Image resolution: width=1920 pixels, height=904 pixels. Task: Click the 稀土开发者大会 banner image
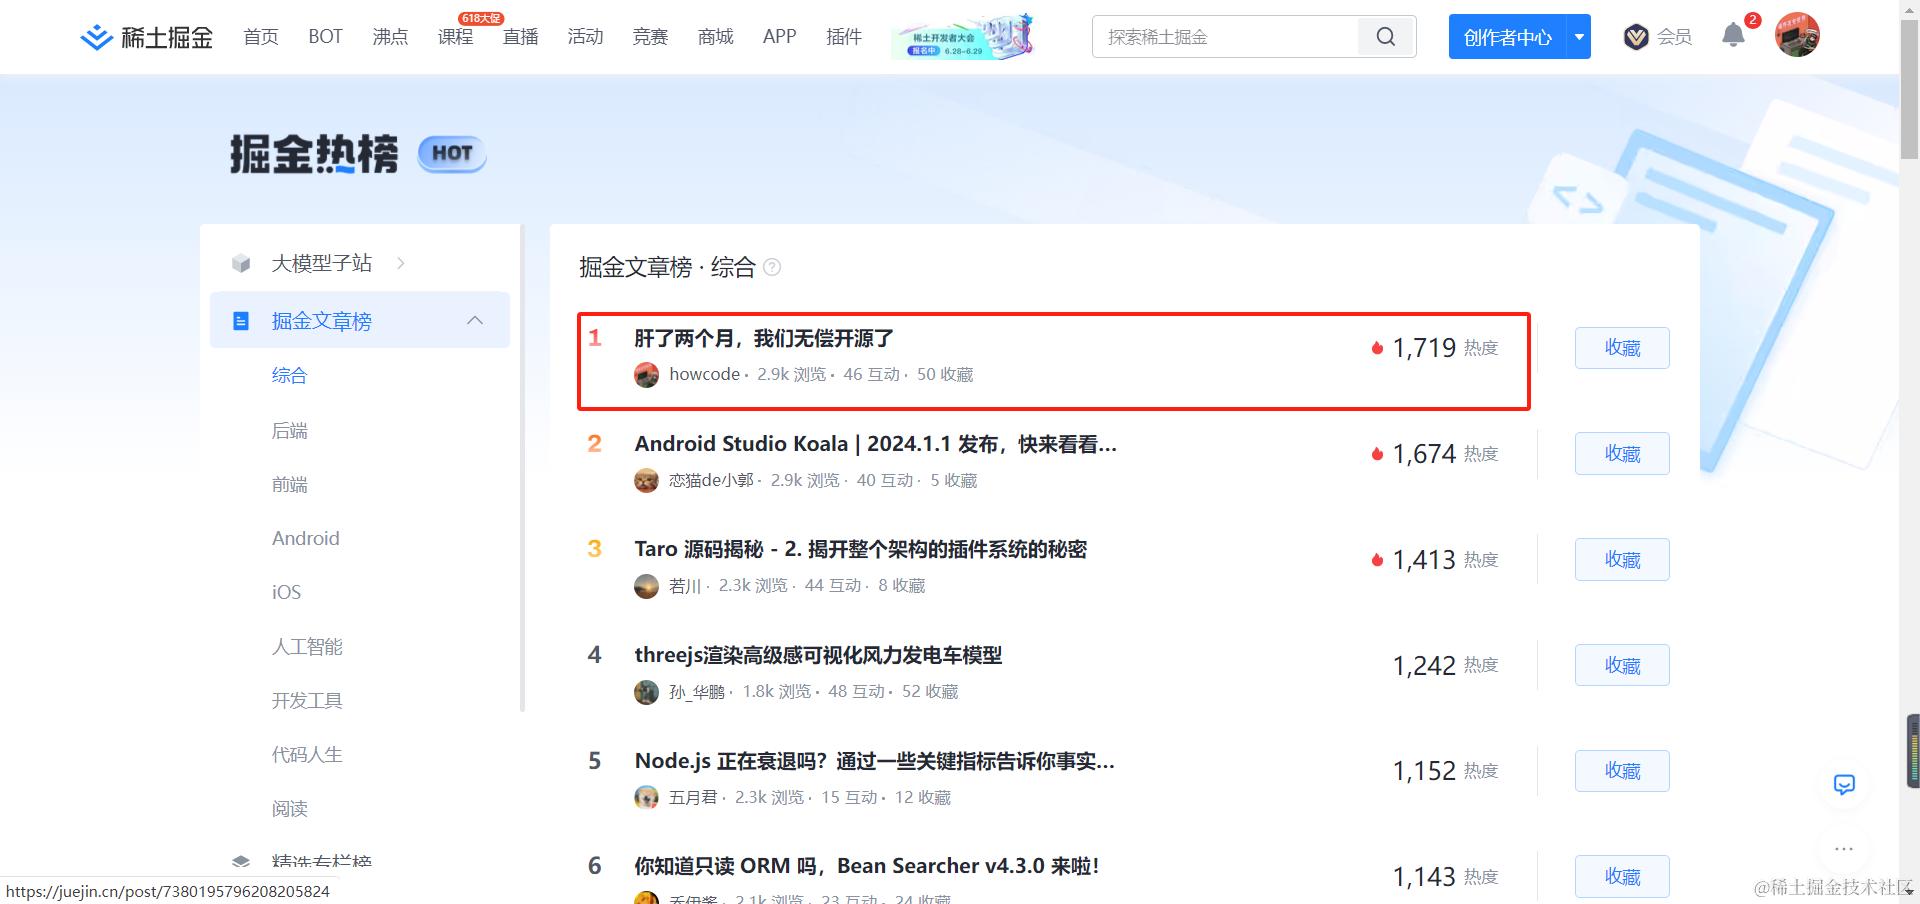pos(962,37)
